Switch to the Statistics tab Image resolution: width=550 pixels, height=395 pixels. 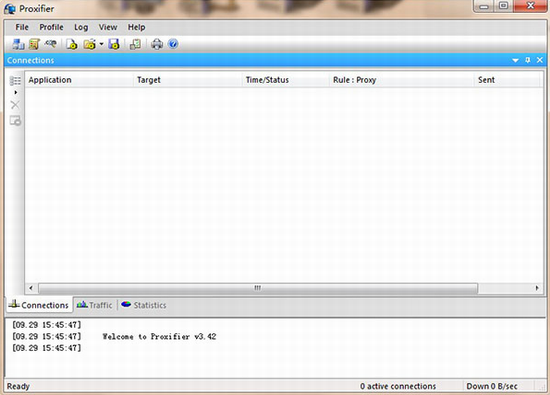pyautogui.click(x=144, y=305)
